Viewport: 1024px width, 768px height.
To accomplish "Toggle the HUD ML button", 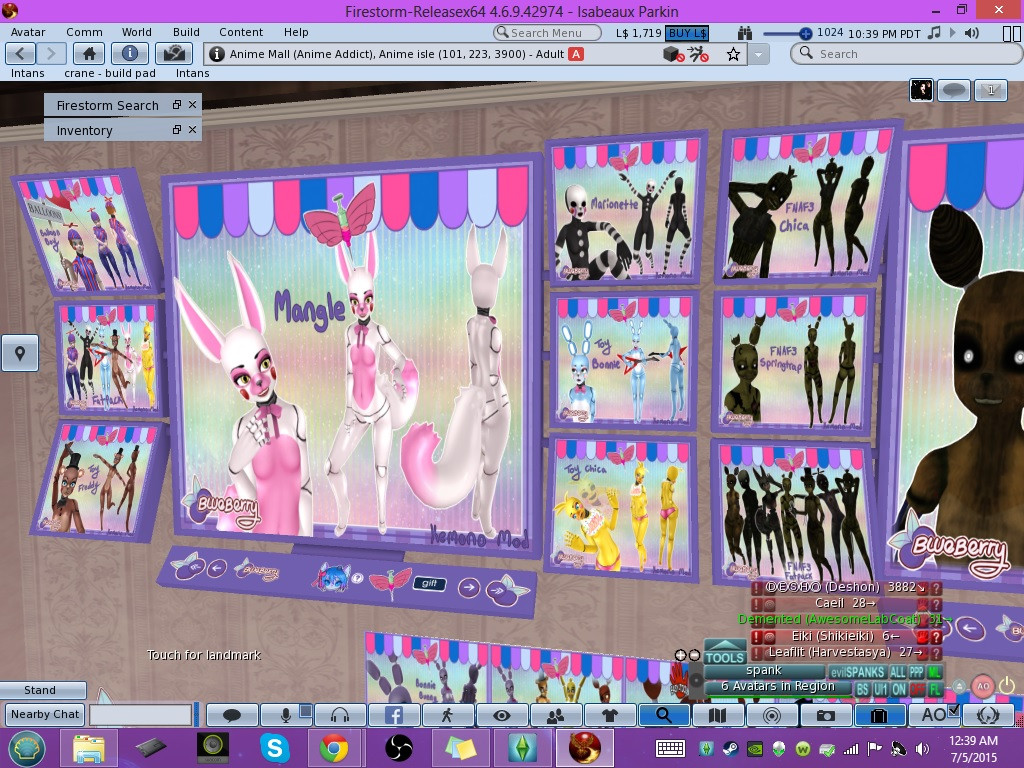I will (x=935, y=672).
